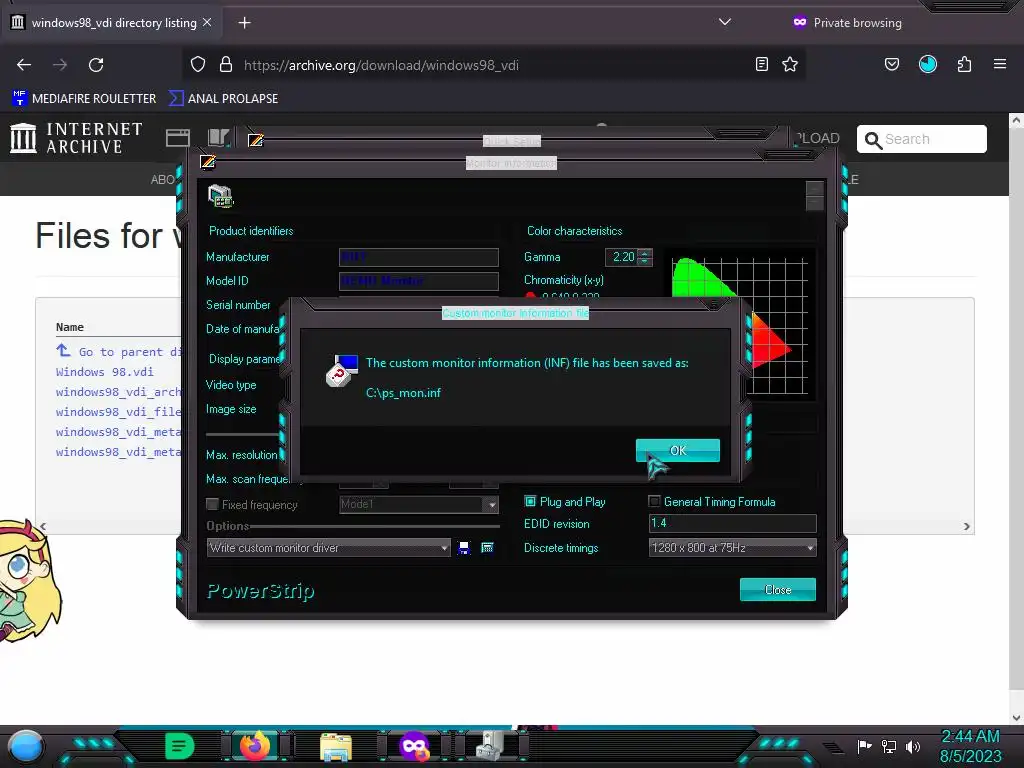Bookmark this page with the star icon

click(790, 64)
